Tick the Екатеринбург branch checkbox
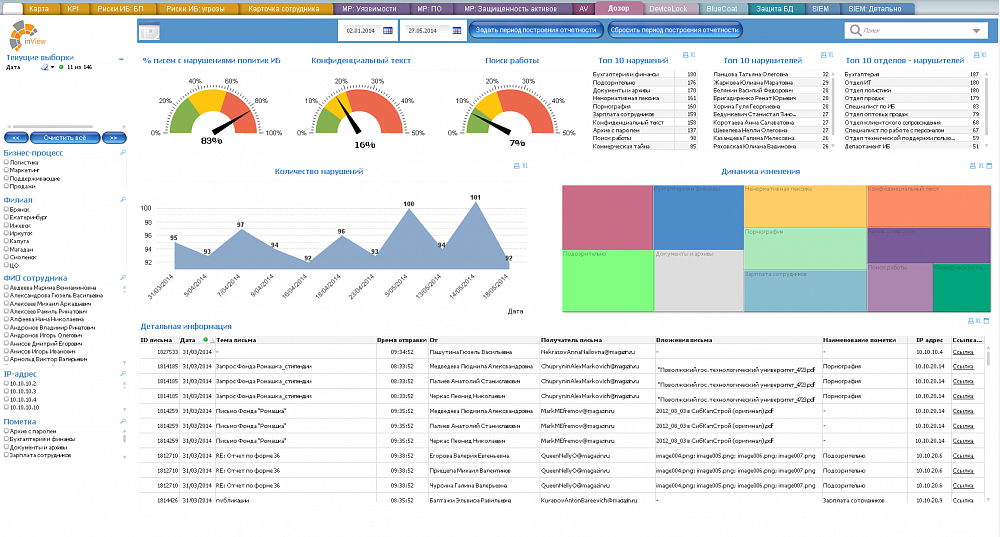Image resolution: width=1000 pixels, height=537 pixels. tap(6, 217)
